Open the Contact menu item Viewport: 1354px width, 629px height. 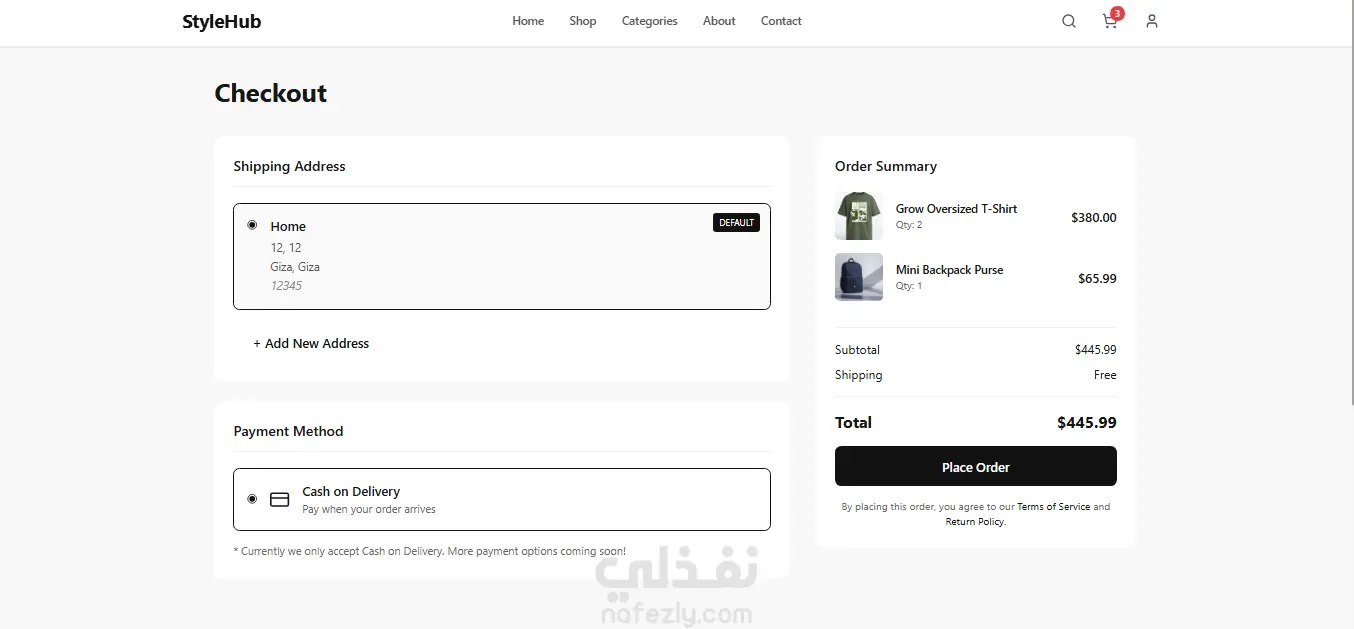coord(781,21)
